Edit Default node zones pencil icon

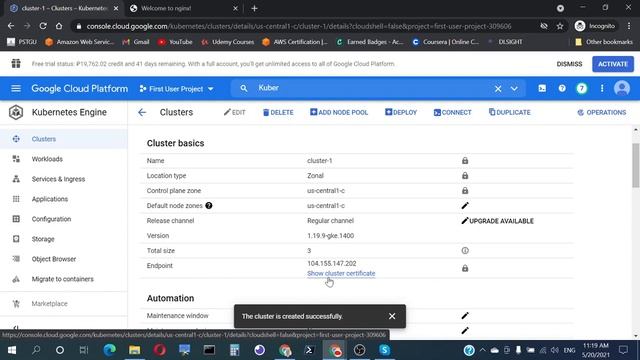click(465, 206)
